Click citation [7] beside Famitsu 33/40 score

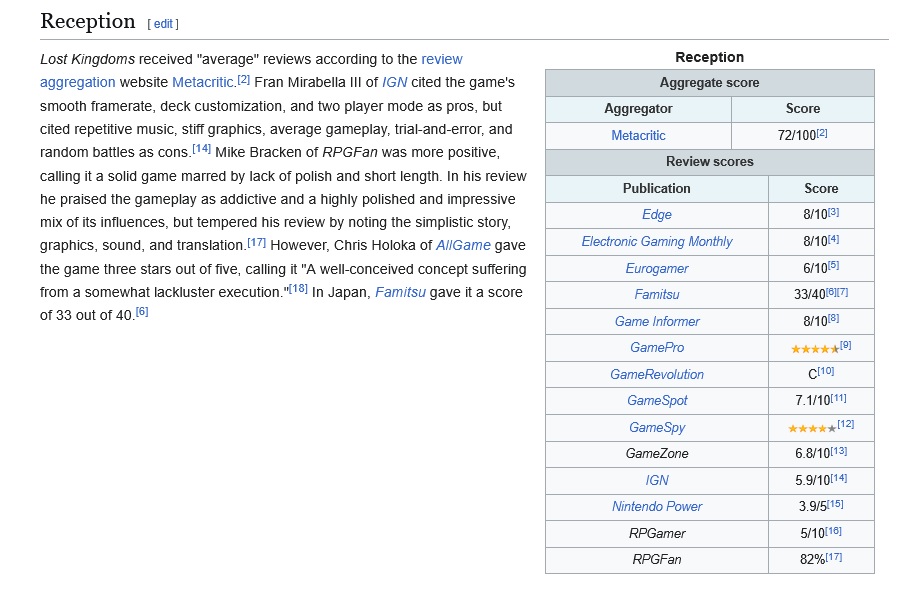click(843, 292)
